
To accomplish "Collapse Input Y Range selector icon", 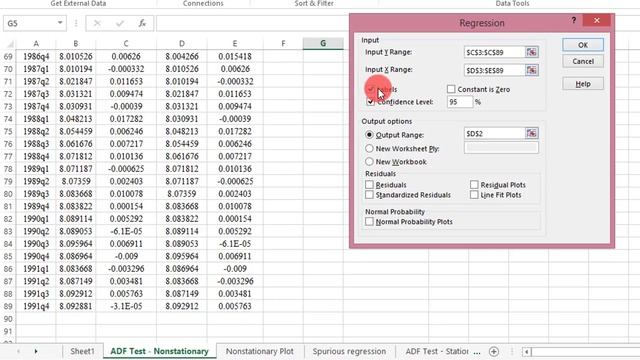I will click(x=531, y=52).
